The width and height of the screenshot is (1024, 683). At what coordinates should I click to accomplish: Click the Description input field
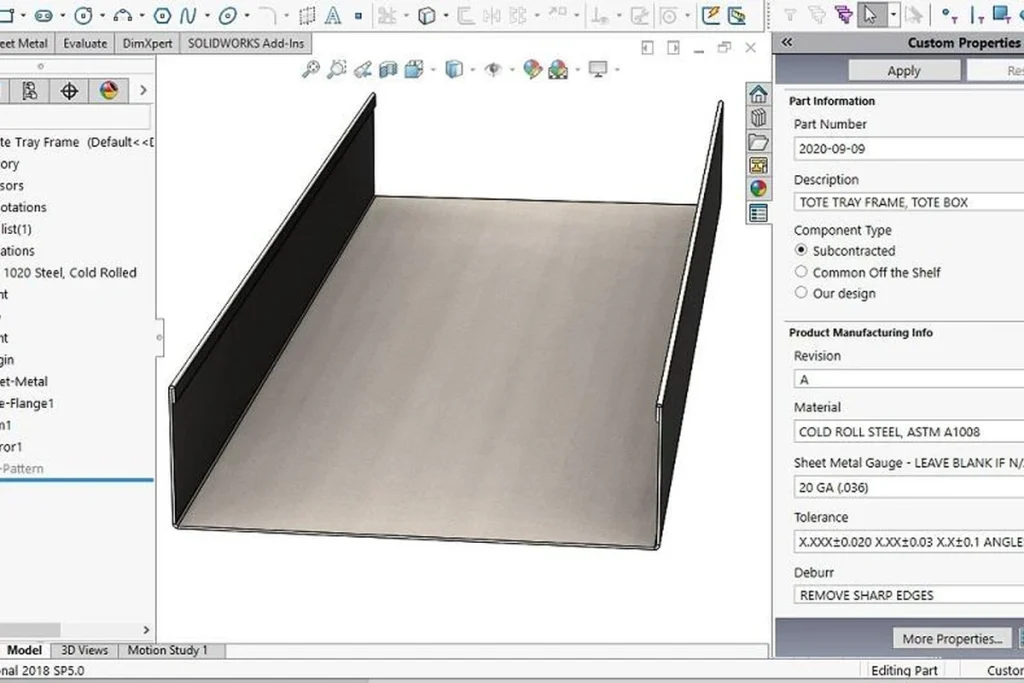coord(908,202)
